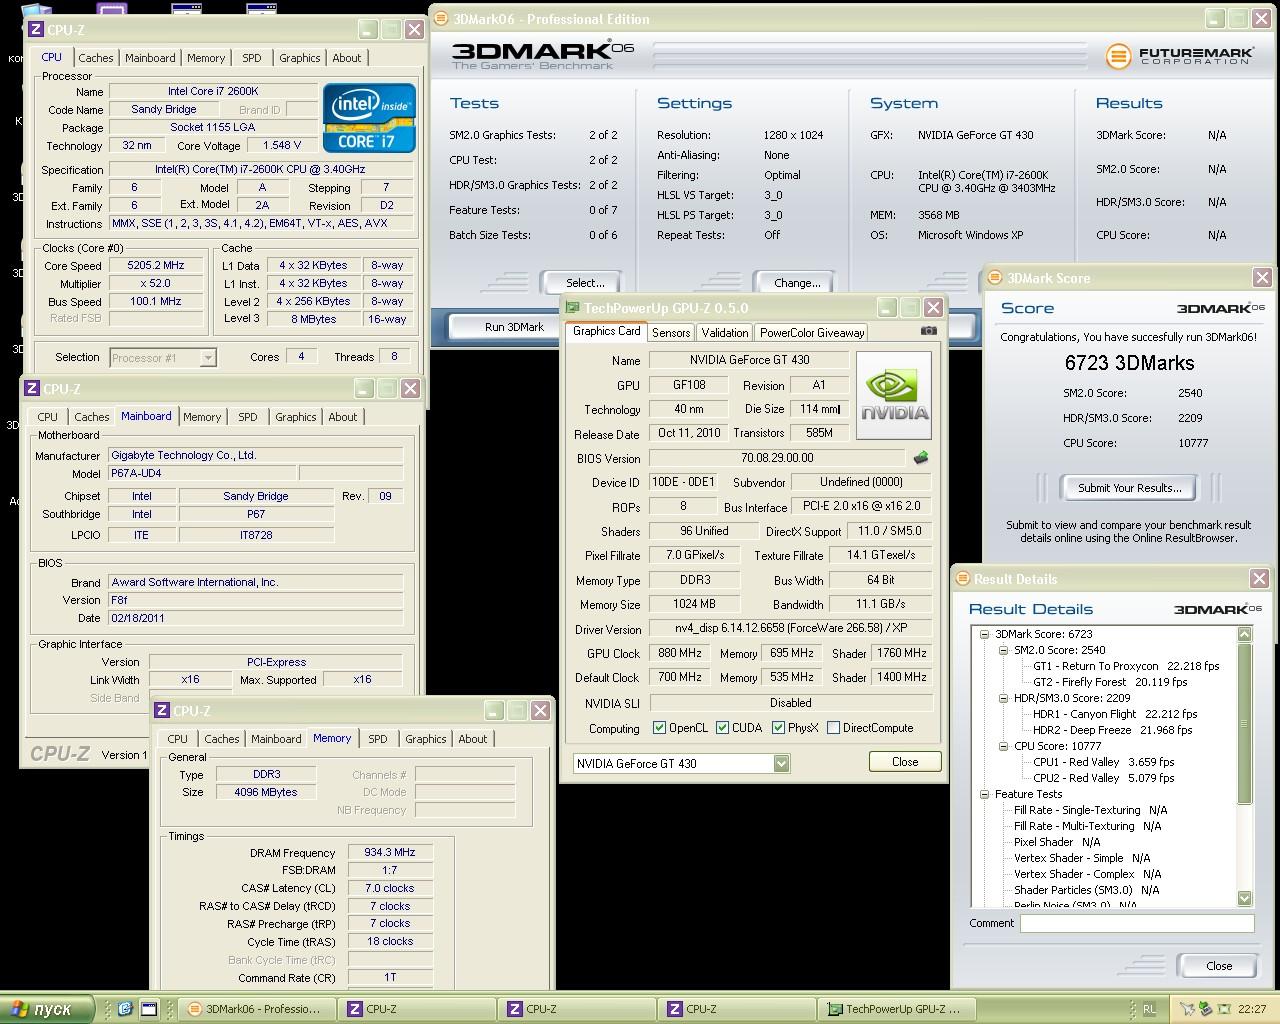Select HDR2 - Deep Freeze result row

click(x=1112, y=730)
